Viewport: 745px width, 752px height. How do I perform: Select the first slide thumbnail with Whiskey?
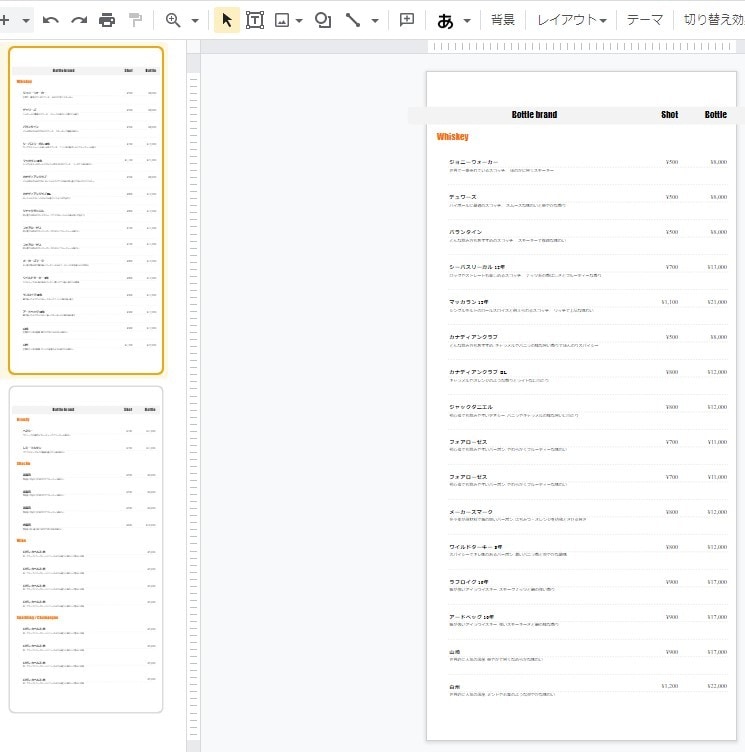click(86, 211)
